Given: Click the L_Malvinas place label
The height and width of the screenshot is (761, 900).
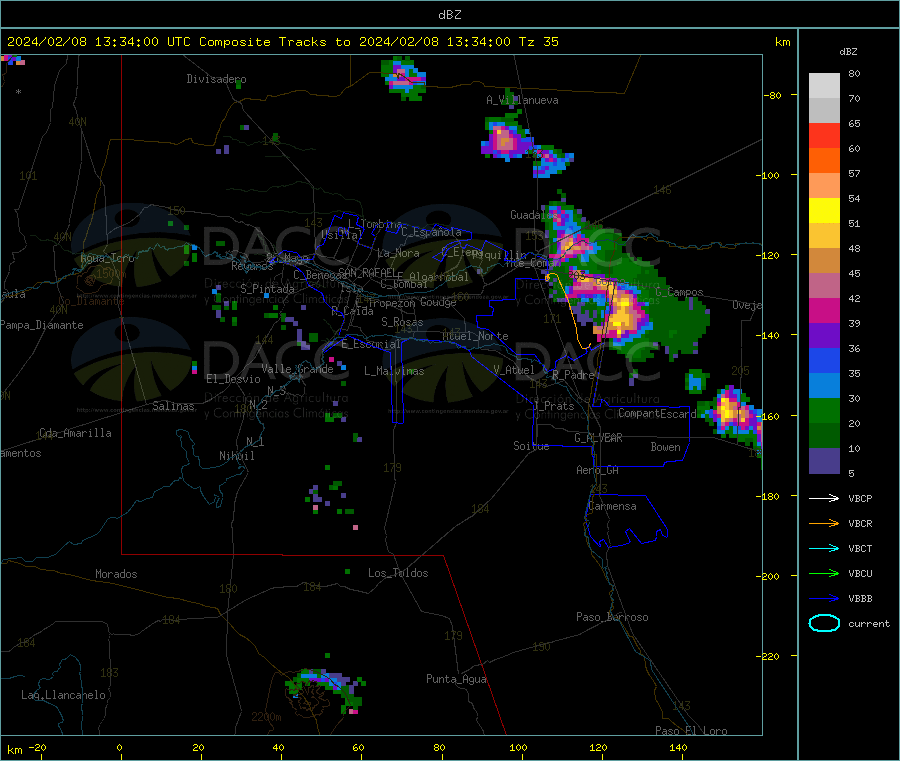Looking at the screenshot, I should click(x=394, y=371).
